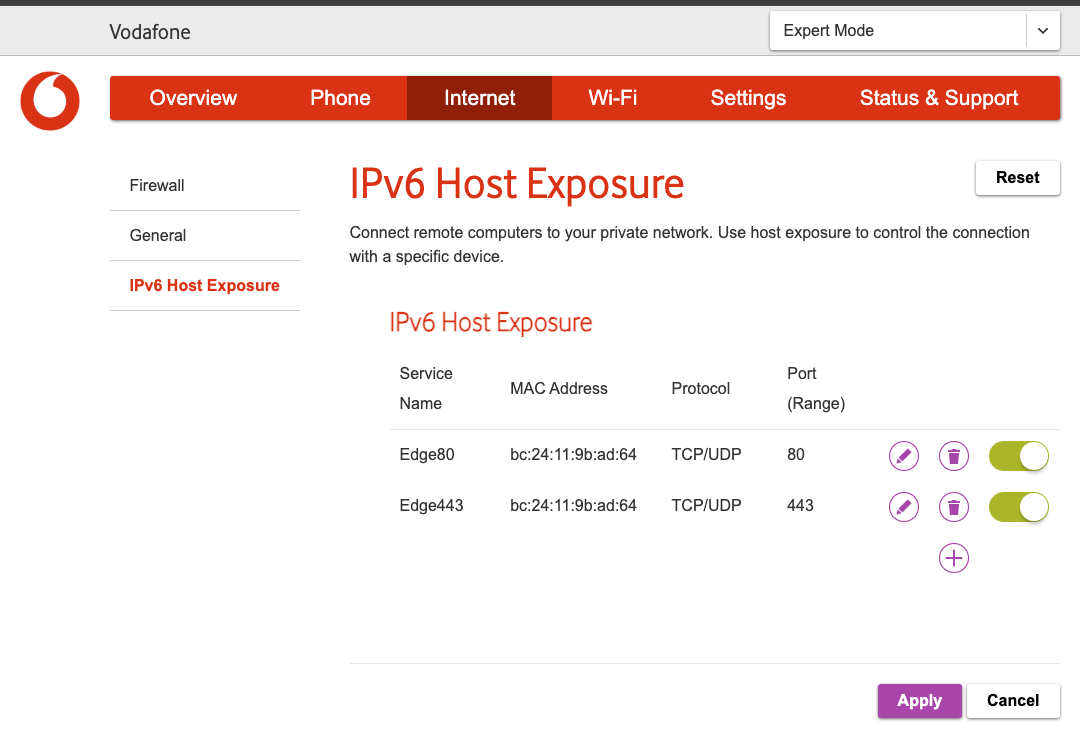
Task: Reset the IPv6 Host Exposure settings
Action: pyautogui.click(x=1017, y=177)
